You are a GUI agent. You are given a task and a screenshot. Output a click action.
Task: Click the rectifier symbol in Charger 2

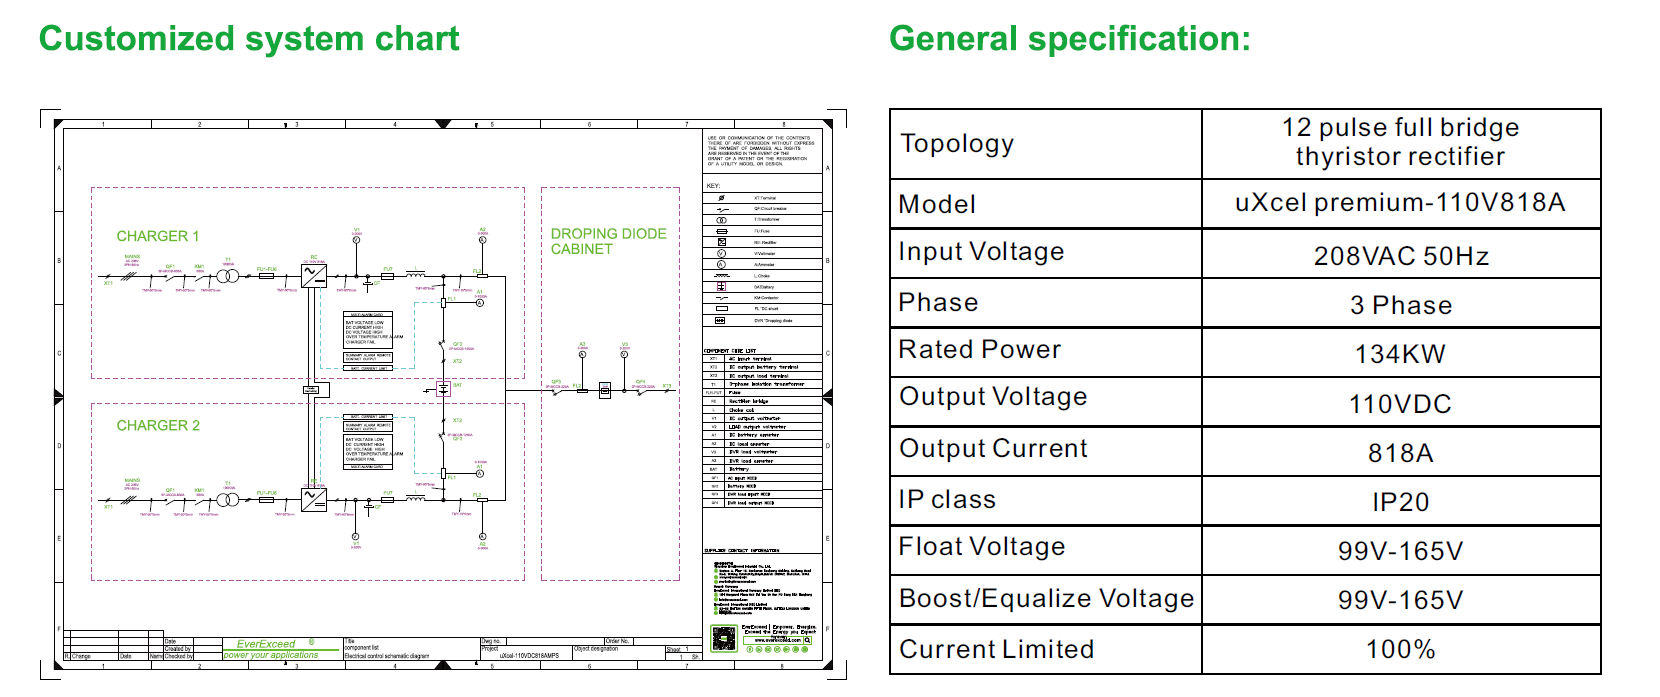click(x=314, y=499)
